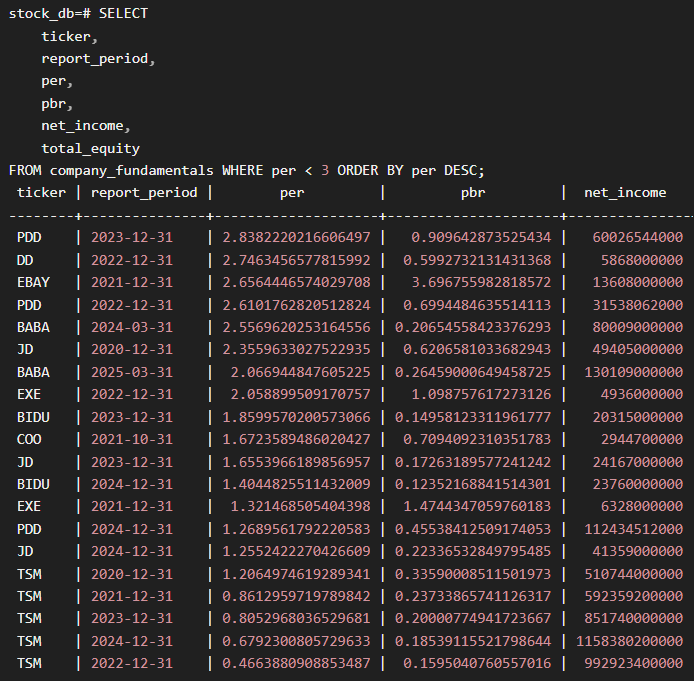Select the COO ticker cell
694x681 pixels.
[x=29, y=439]
